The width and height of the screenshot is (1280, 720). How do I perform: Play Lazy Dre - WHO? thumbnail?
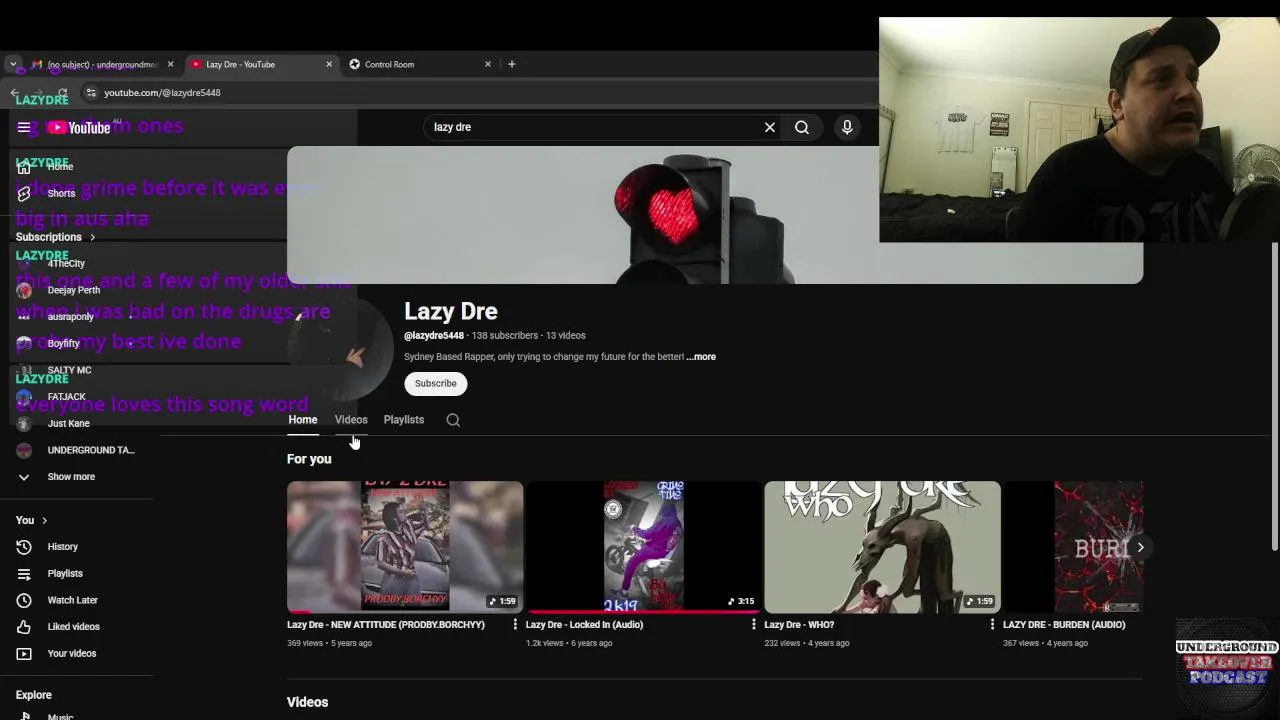coord(882,546)
